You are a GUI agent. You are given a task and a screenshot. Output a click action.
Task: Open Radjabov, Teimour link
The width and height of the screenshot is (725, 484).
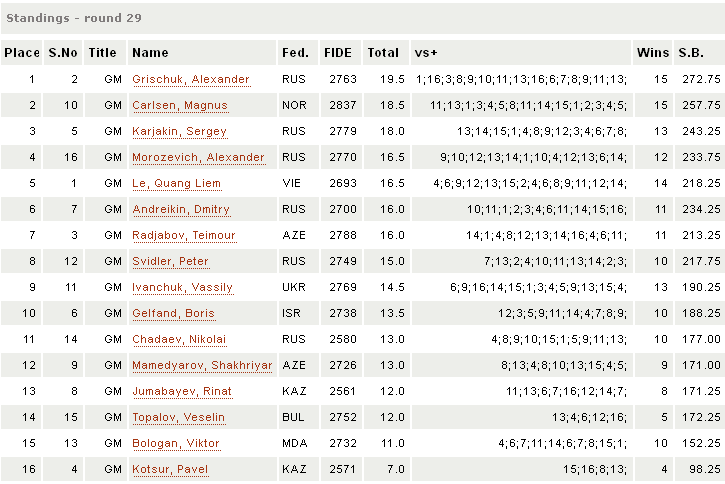pyautogui.click(x=182, y=236)
